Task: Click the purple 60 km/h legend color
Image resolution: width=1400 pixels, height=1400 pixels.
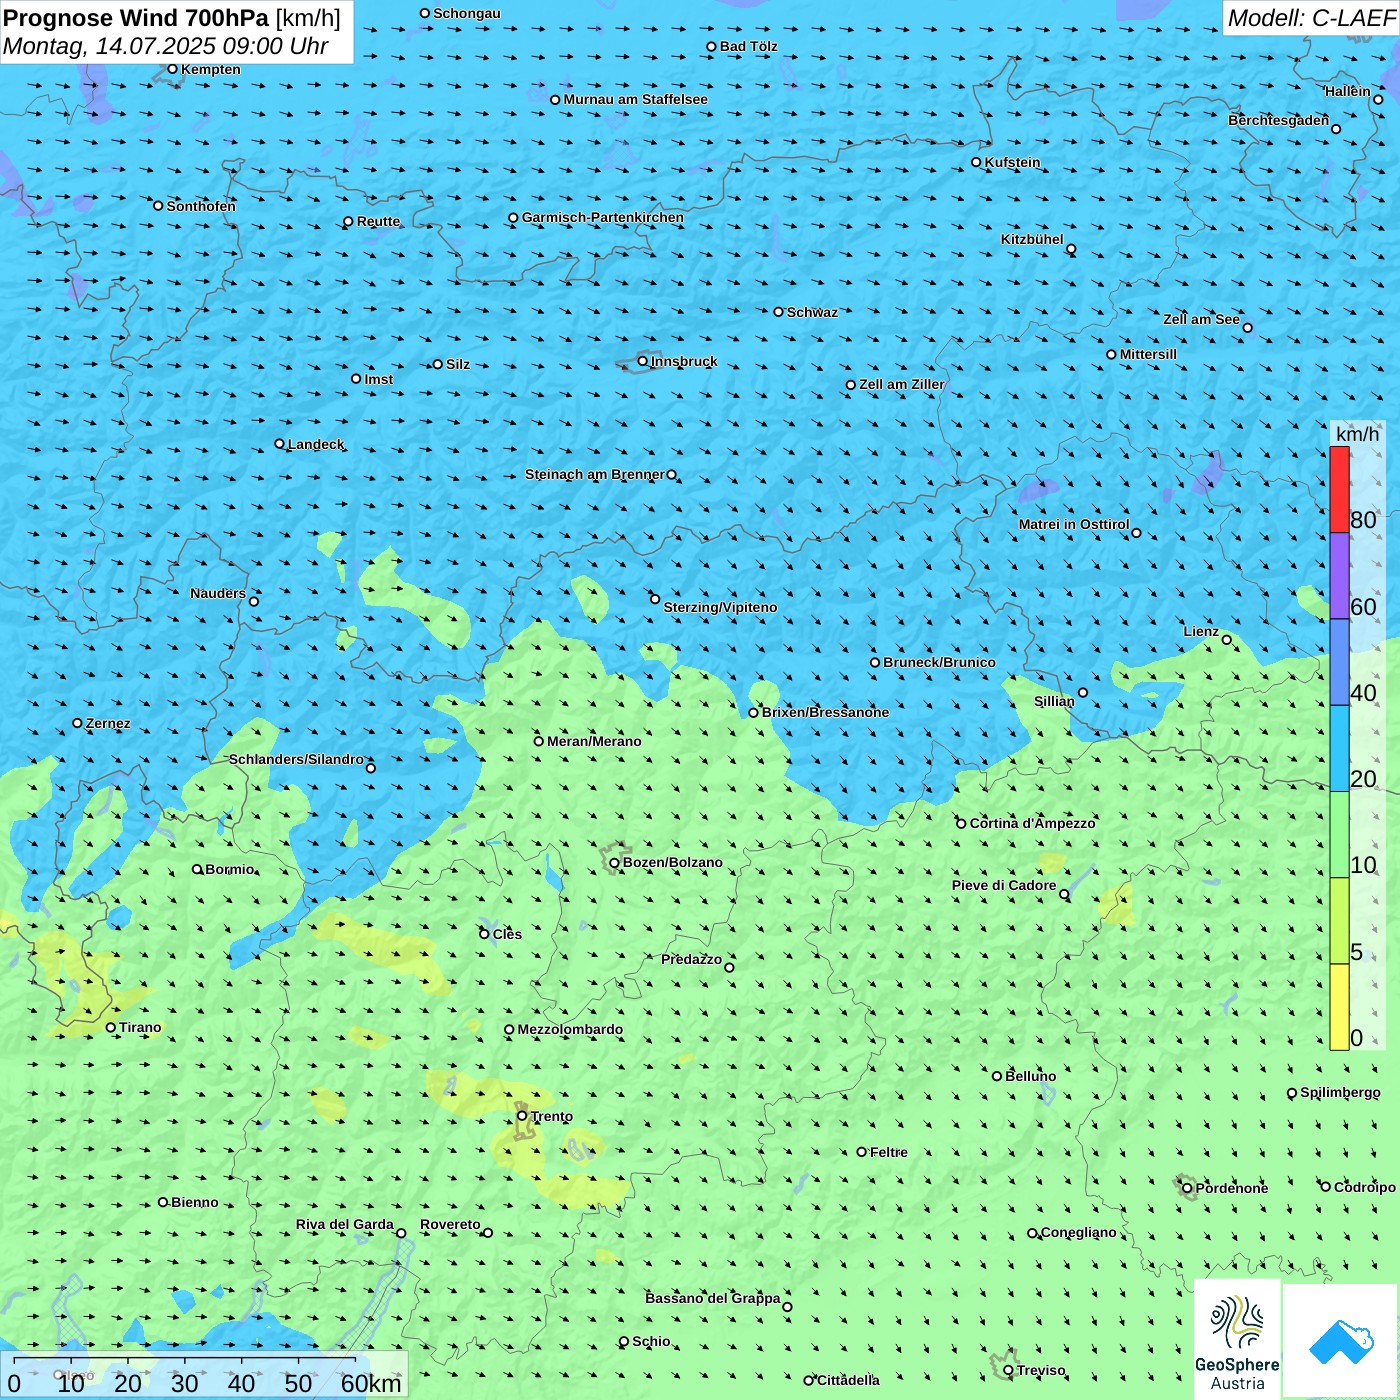Action: coord(1339,576)
